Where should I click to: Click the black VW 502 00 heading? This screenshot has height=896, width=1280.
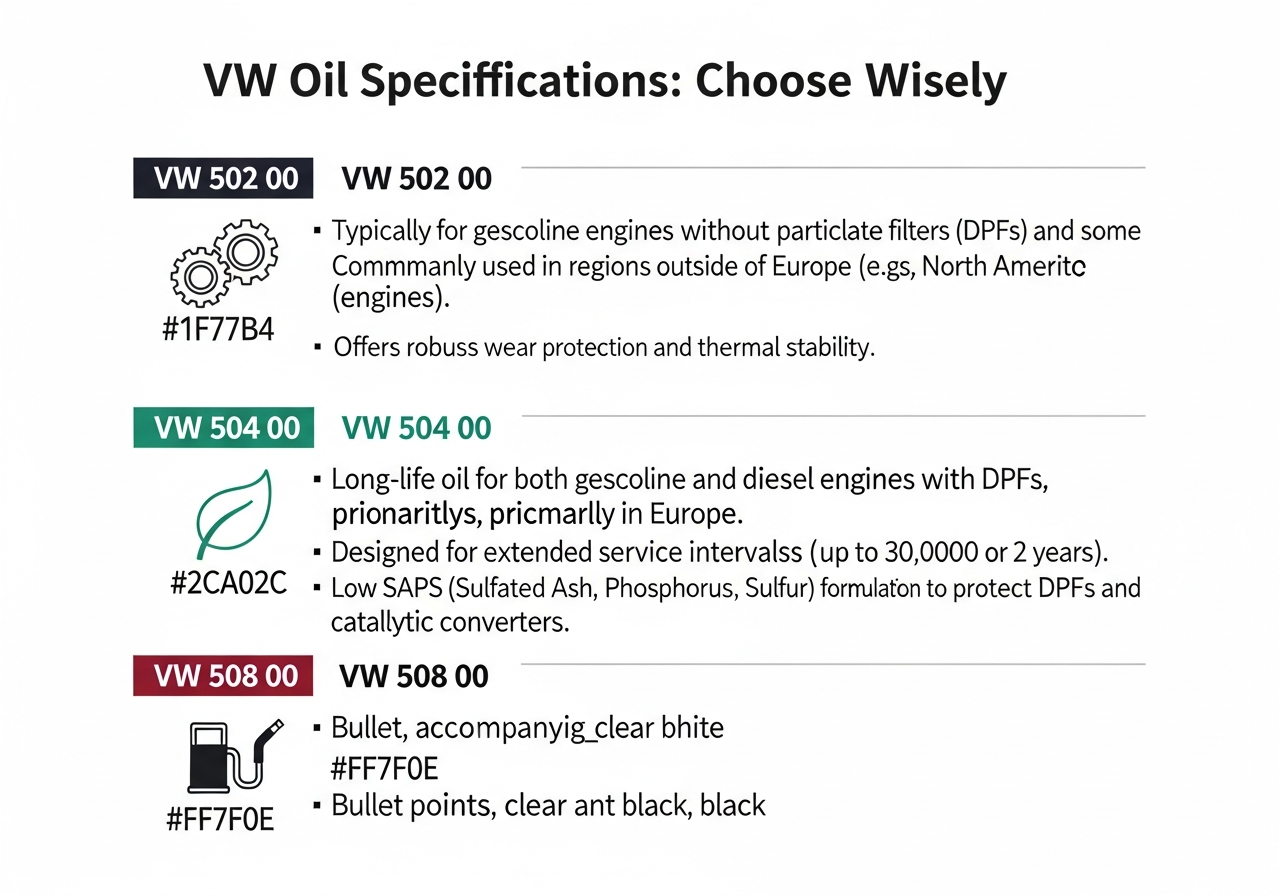(x=416, y=179)
